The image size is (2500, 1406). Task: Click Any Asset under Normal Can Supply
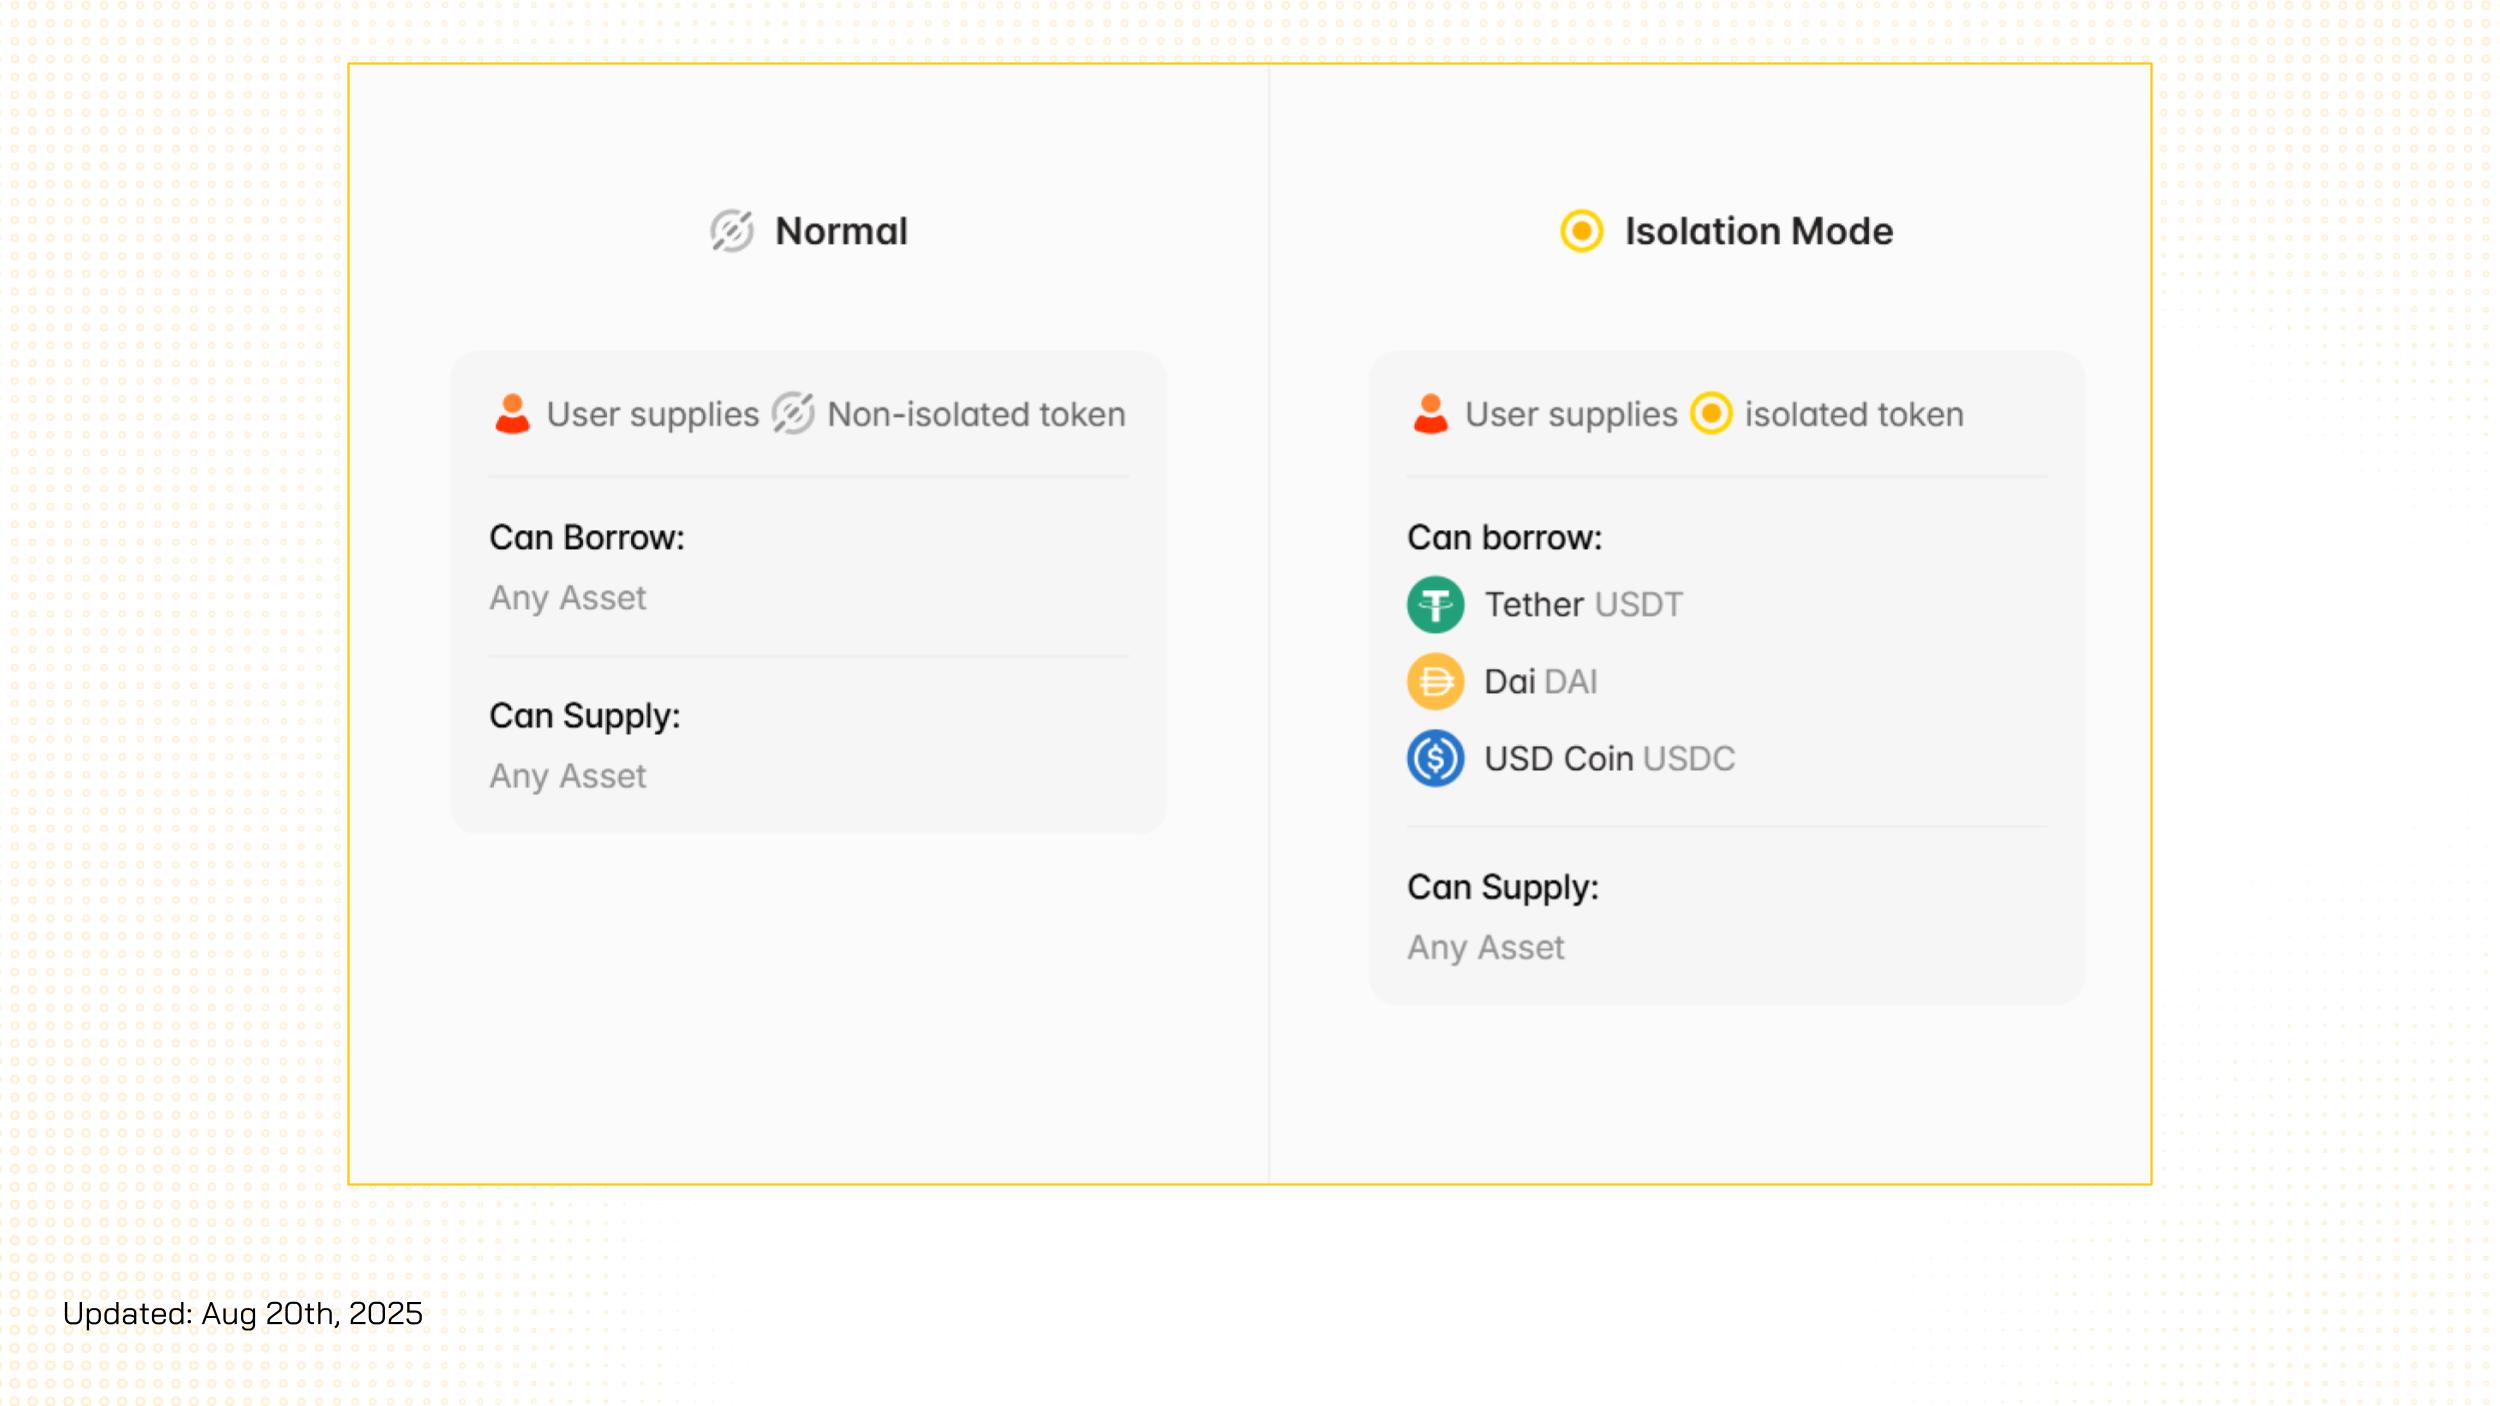[x=567, y=776]
